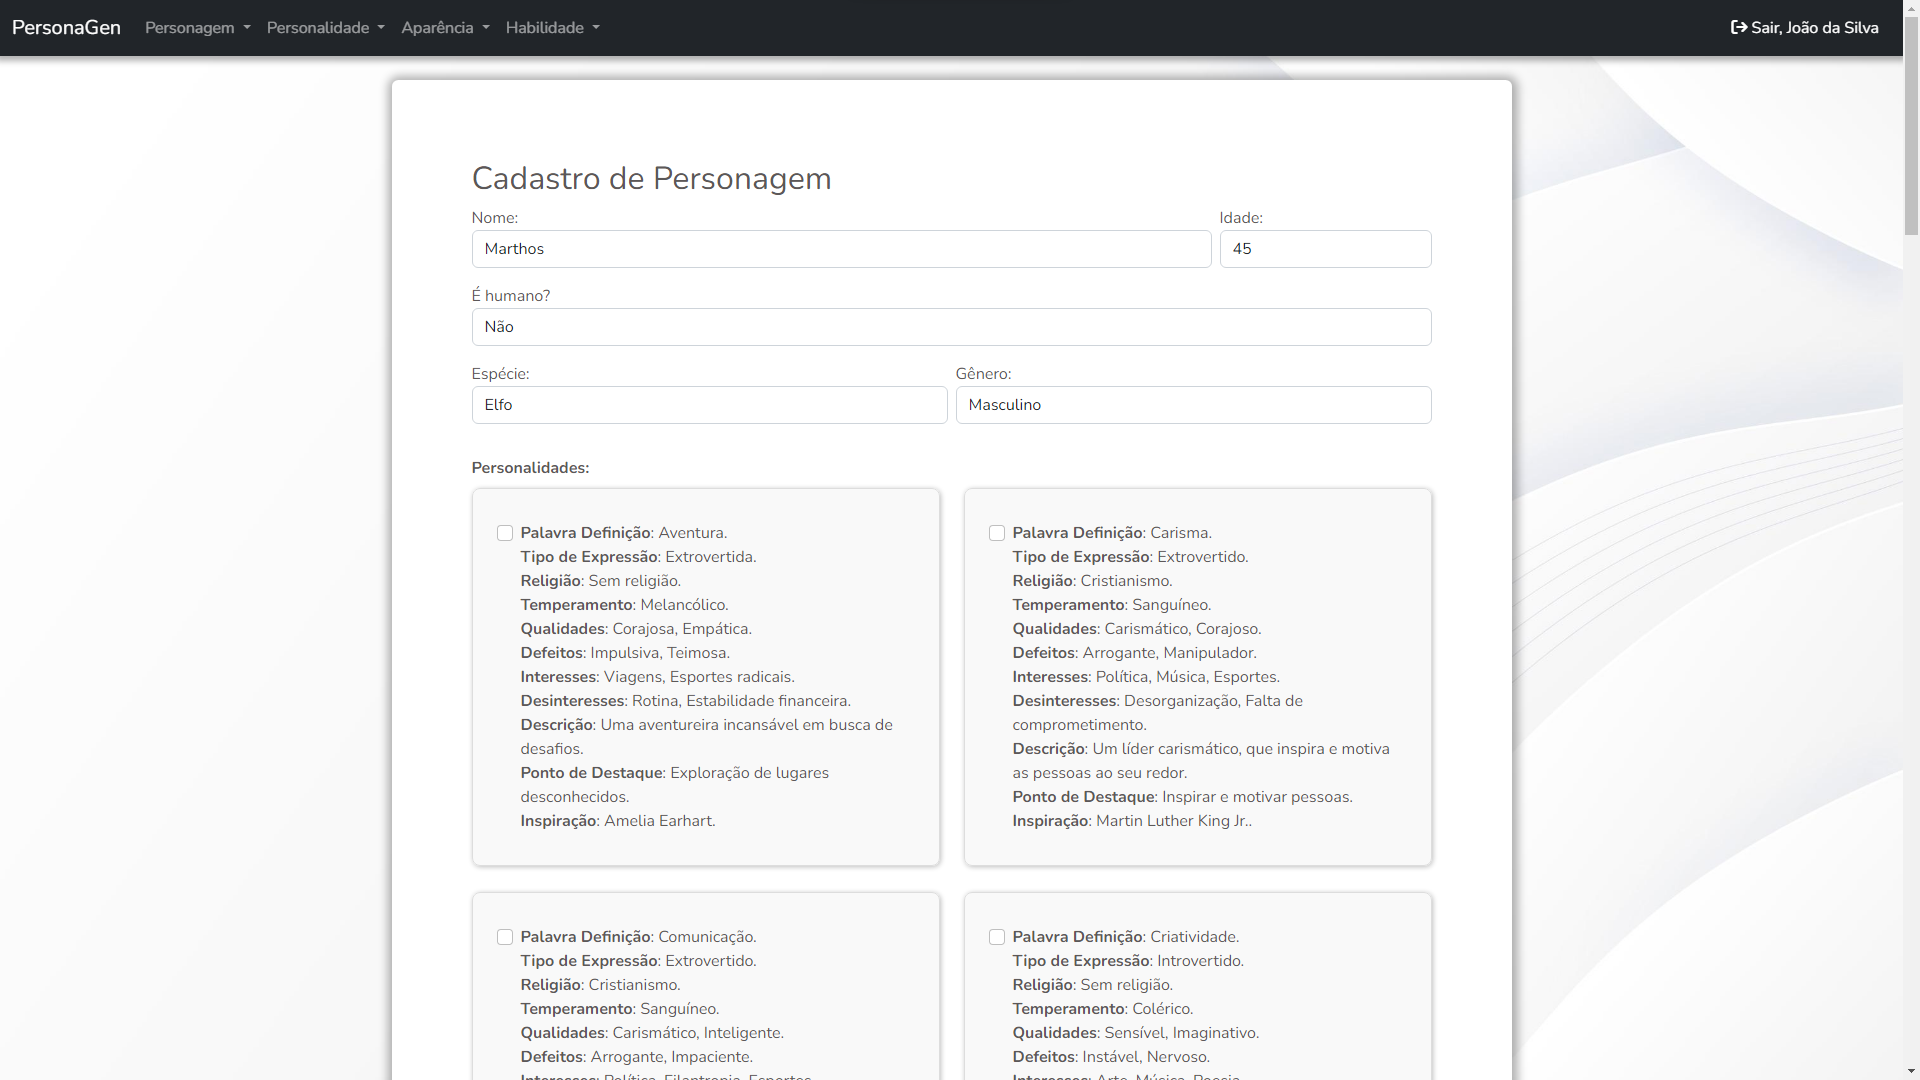
Task: Click the Cadastro de Personagem heading
Action: (651, 178)
